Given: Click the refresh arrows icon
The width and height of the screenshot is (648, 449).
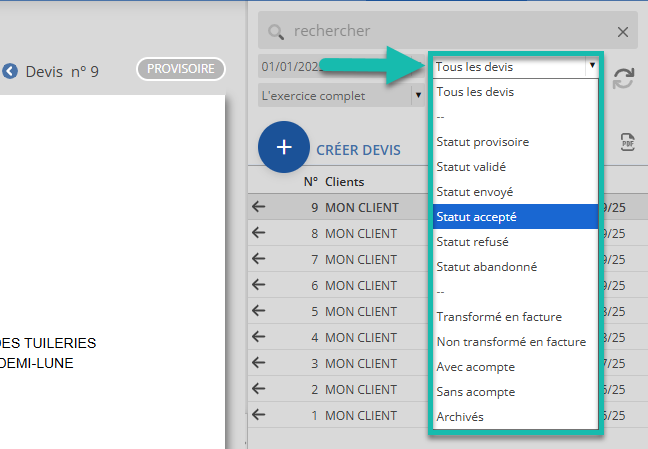Looking at the screenshot, I should (x=623, y=80).
